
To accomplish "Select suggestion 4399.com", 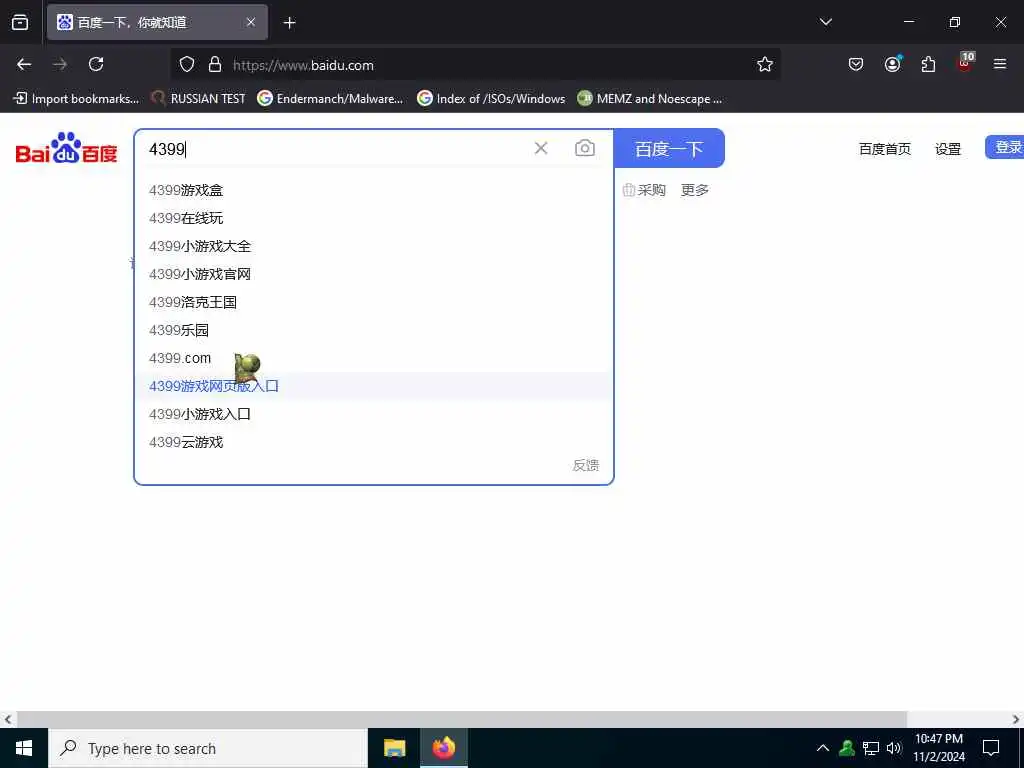I will pos(374,358).
